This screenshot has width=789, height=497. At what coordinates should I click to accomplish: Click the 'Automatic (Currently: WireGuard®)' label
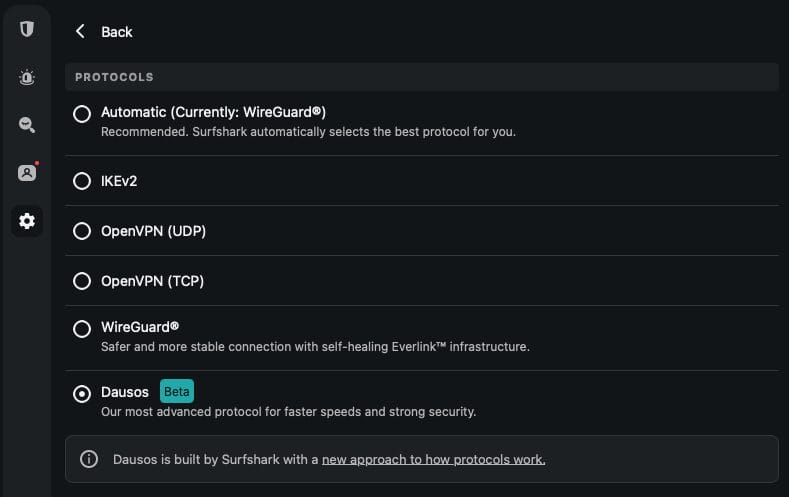(213, 112)
